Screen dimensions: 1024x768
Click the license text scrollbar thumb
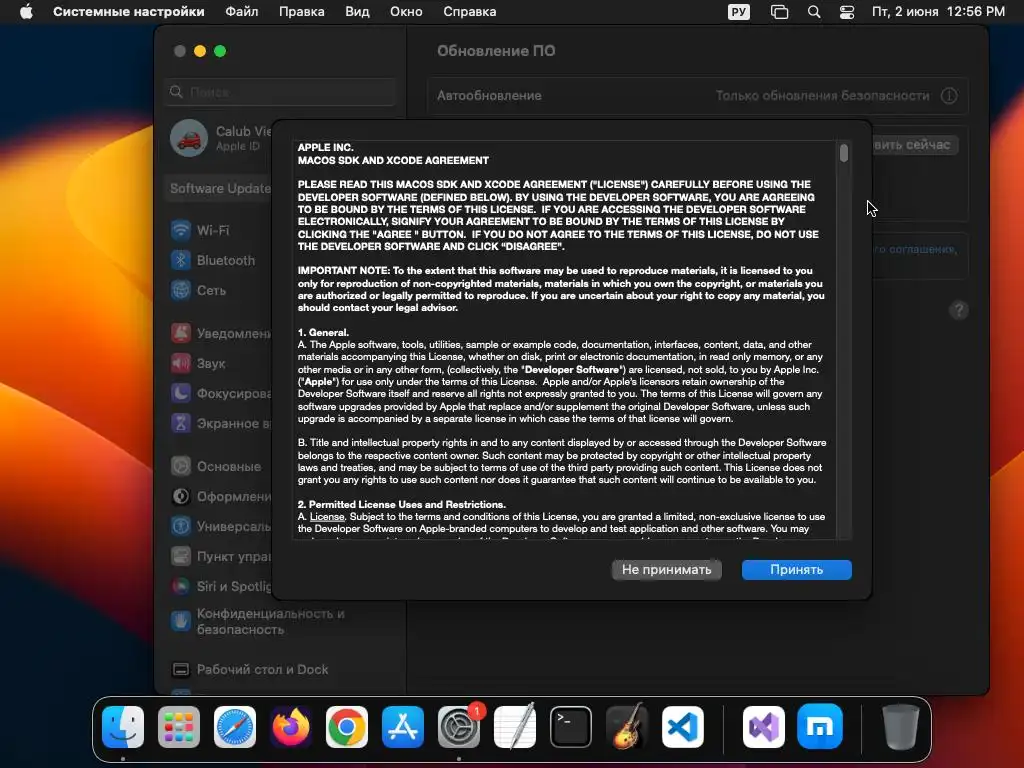tap(844, 153)
